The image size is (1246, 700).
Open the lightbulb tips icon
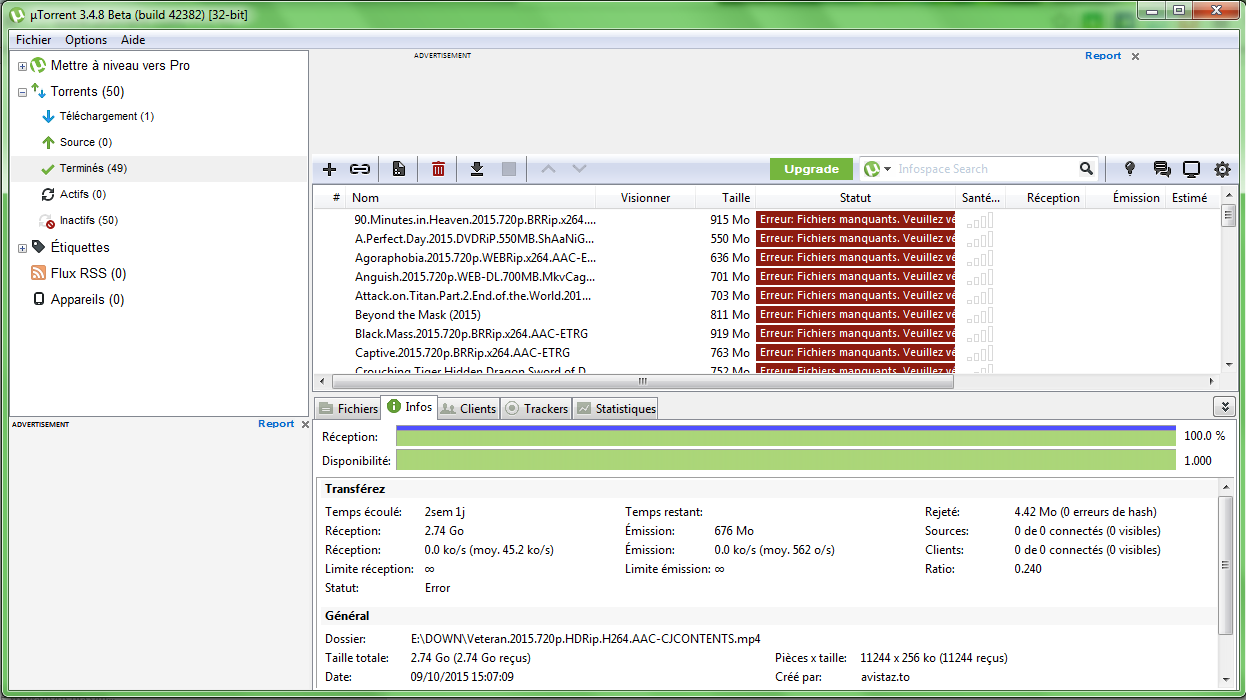pyautogui.click(x=1130, y=169)
